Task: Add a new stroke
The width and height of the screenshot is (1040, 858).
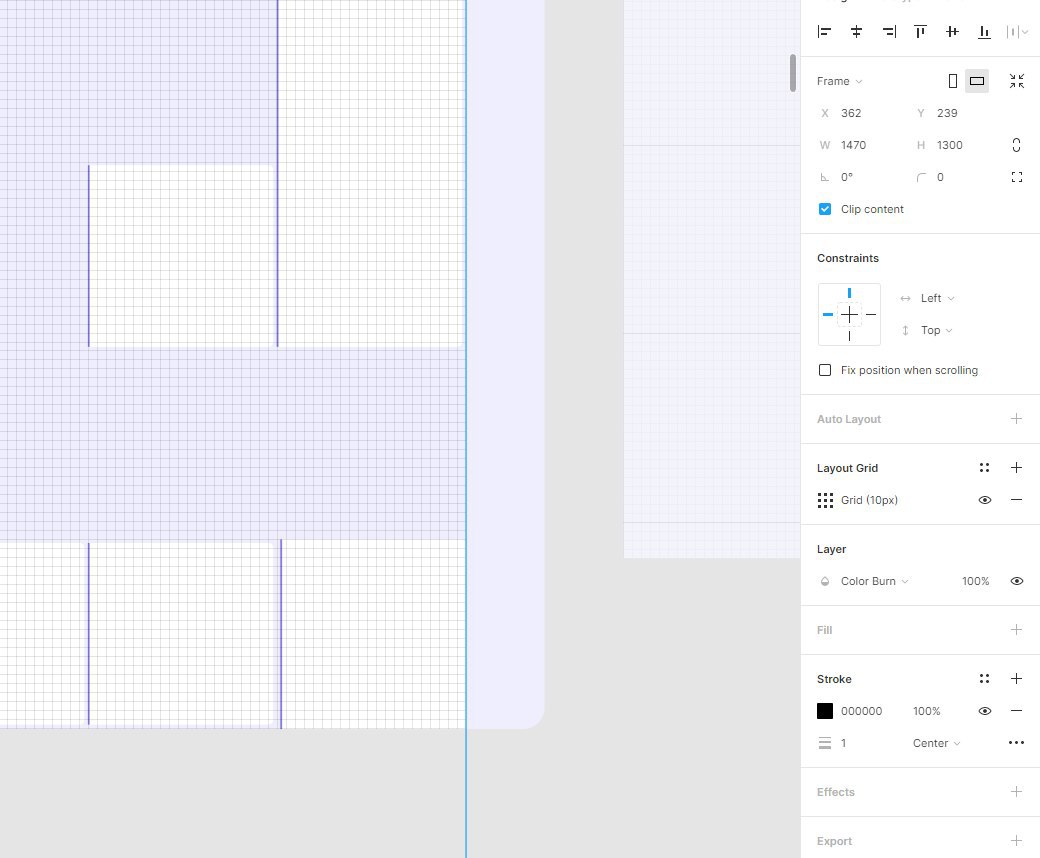Action: 1016,678
